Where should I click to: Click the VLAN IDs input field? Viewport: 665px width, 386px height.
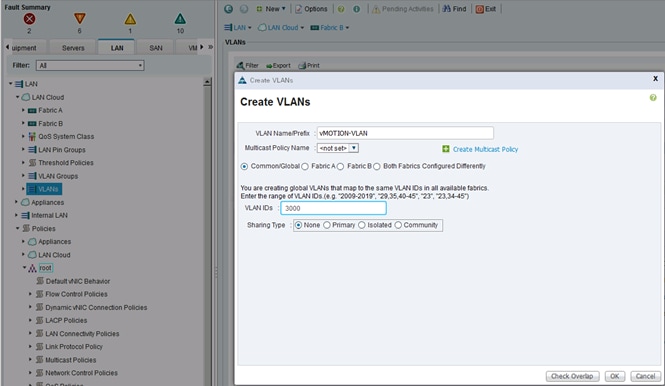click(333, 208)
